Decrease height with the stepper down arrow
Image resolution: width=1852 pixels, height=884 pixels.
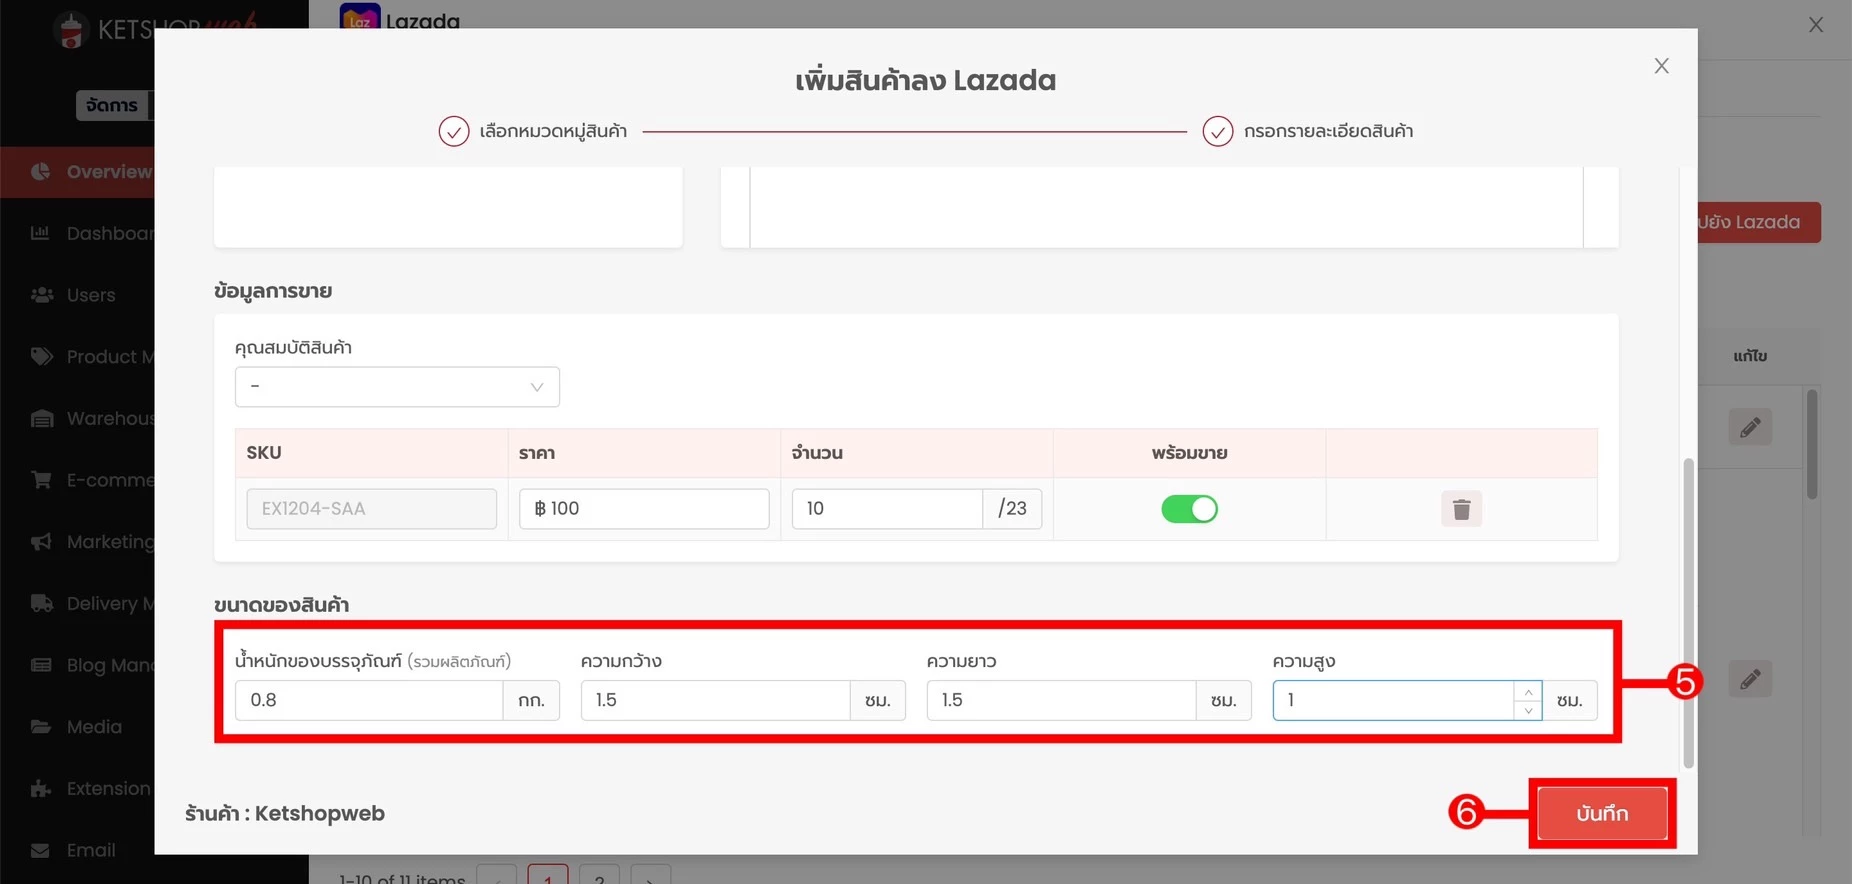coord(1528,710)
